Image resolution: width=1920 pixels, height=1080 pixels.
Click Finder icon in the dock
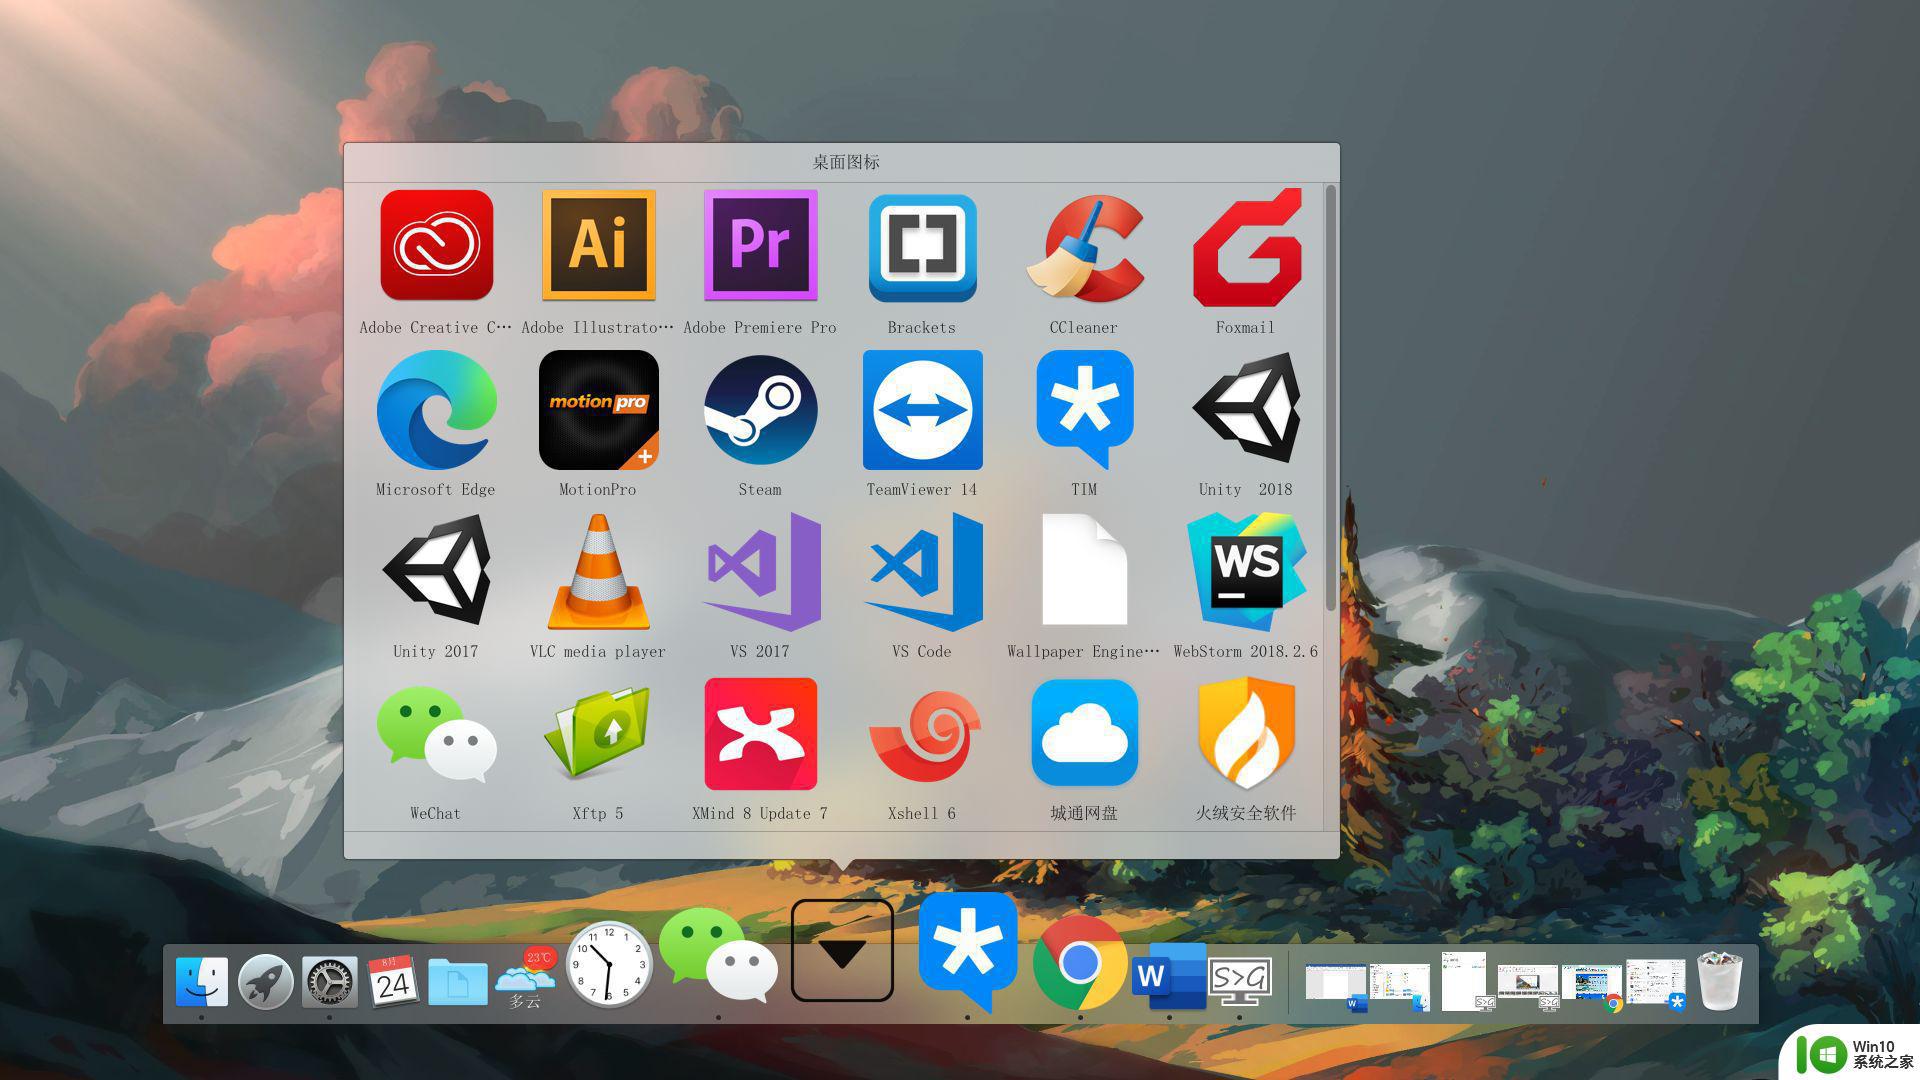point(201,981)
